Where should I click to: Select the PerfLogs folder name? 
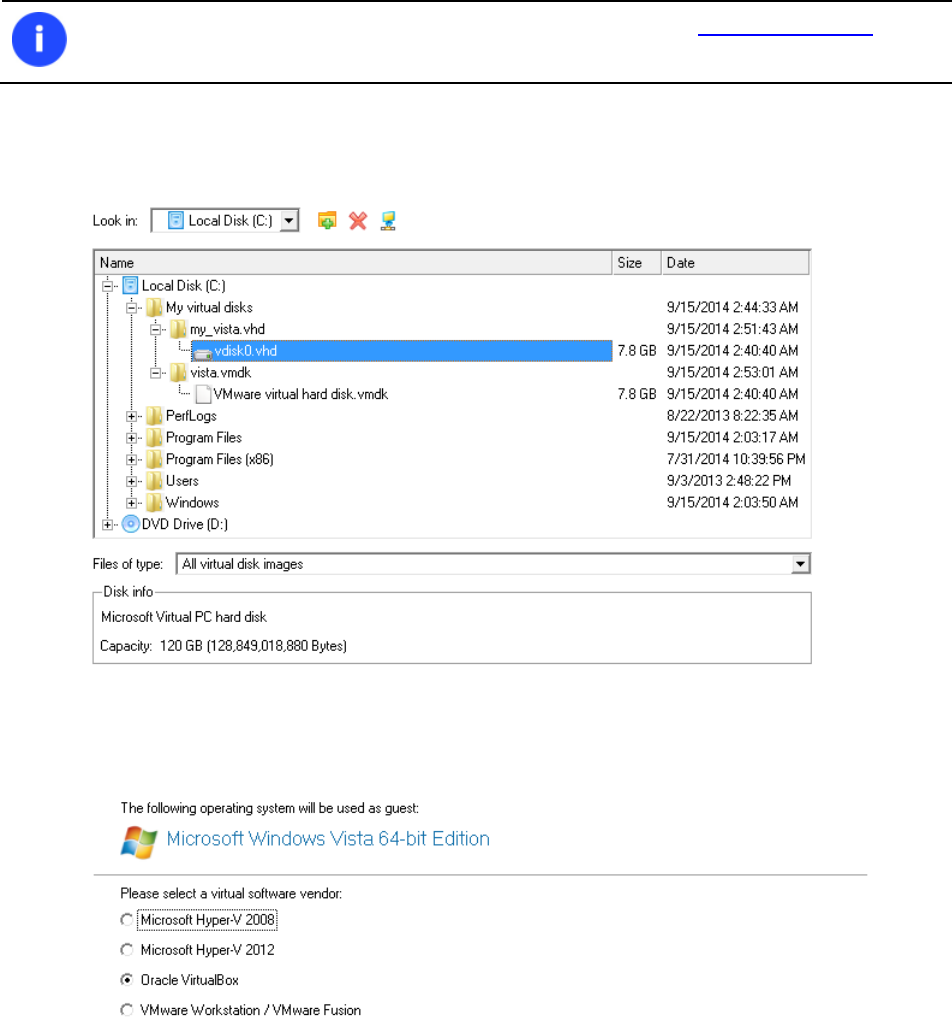coord(191,416)
